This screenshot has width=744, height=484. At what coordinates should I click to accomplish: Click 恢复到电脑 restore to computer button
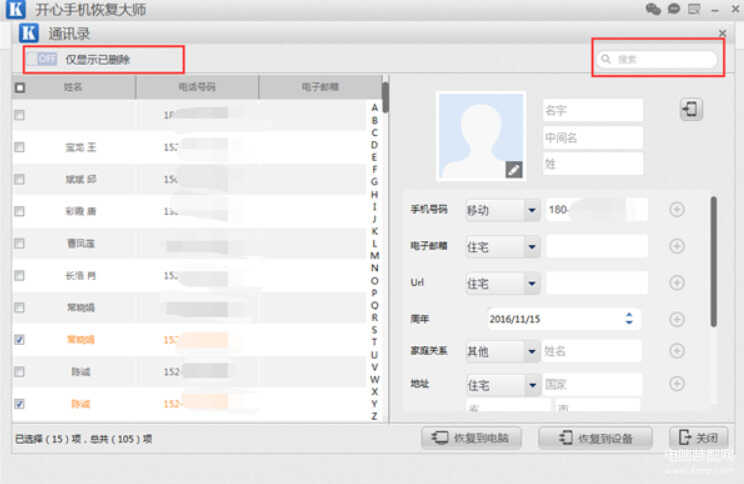pyautogui.click(x=471, y=437)
